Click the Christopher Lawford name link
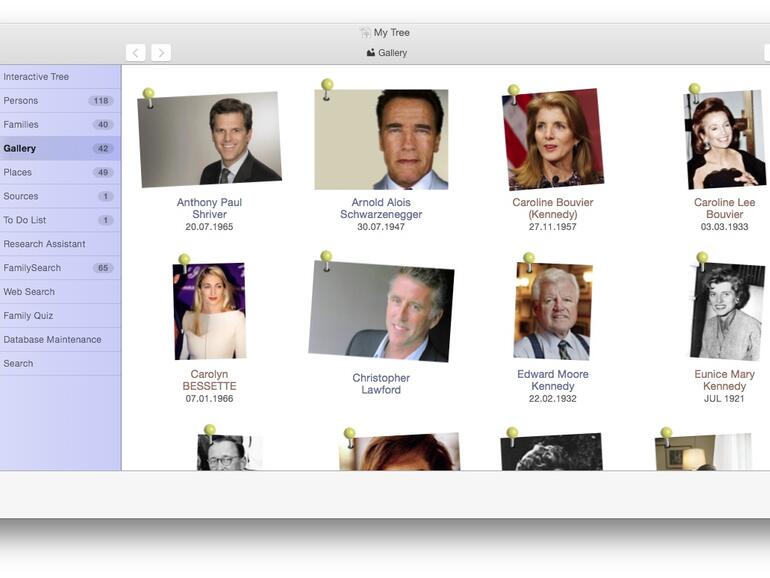 381,384
